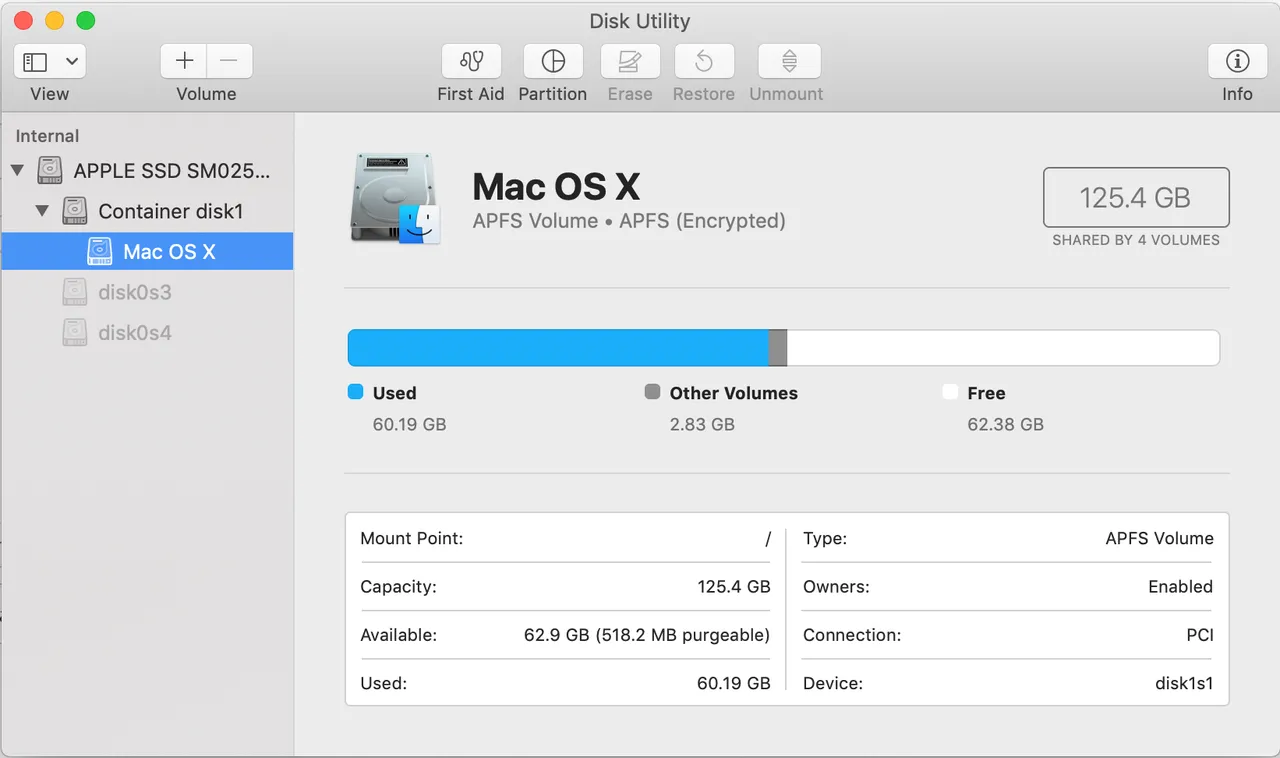1280x758 pixels.
Task: Click the Unmount toolbar icon
Action: [789, 61]
